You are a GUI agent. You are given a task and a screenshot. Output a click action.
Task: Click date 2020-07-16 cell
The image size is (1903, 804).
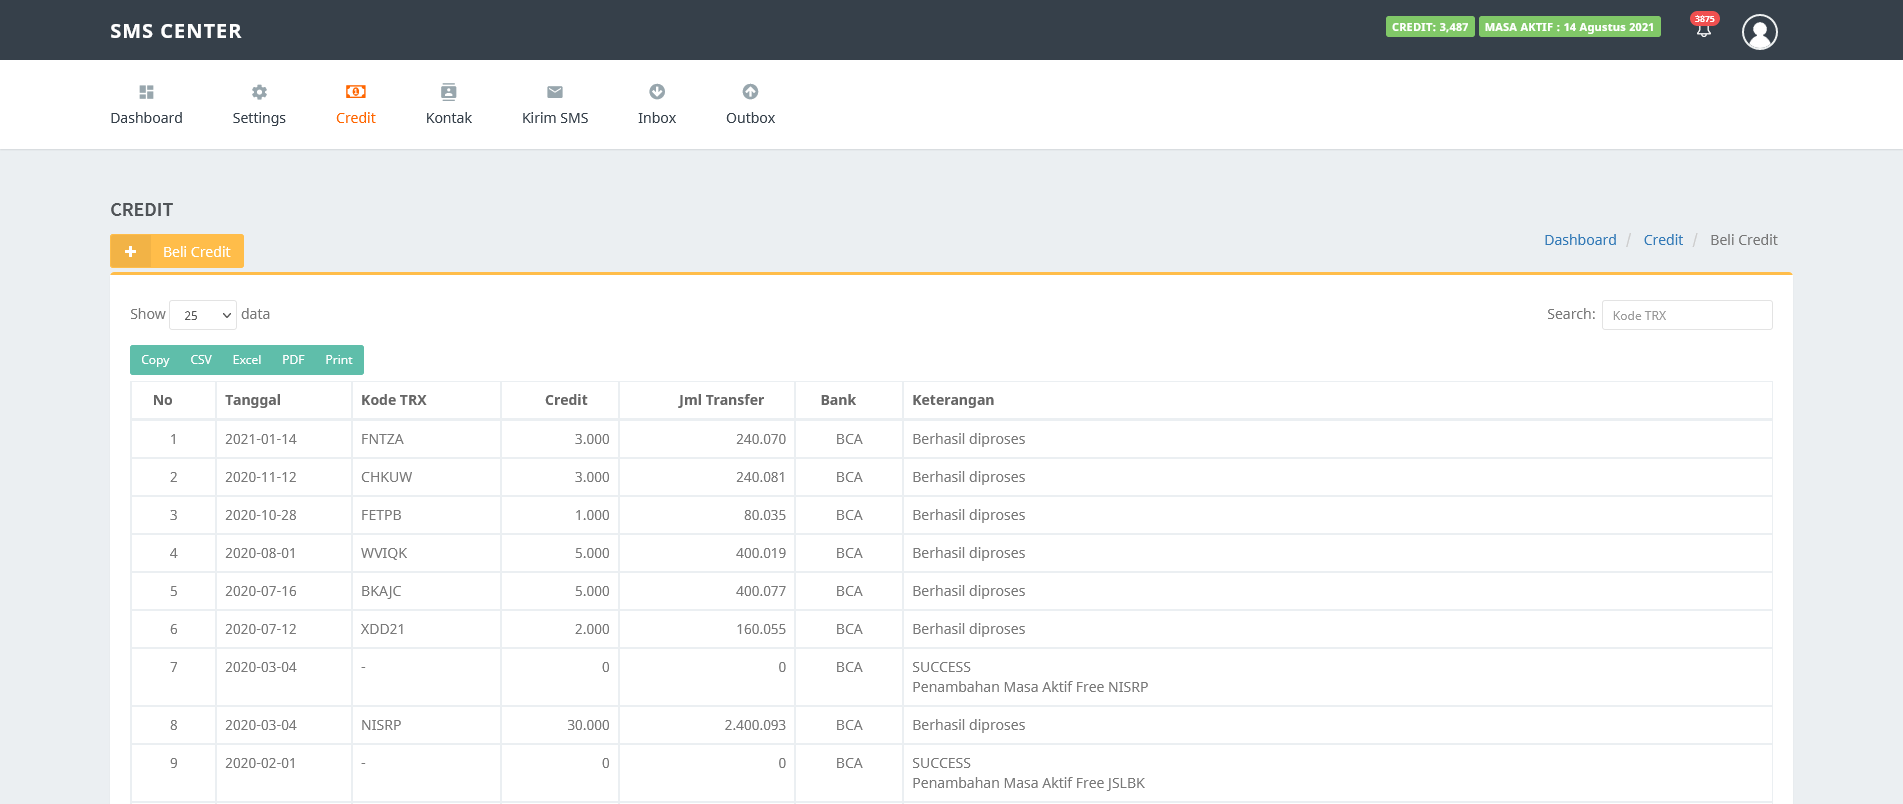284,591
